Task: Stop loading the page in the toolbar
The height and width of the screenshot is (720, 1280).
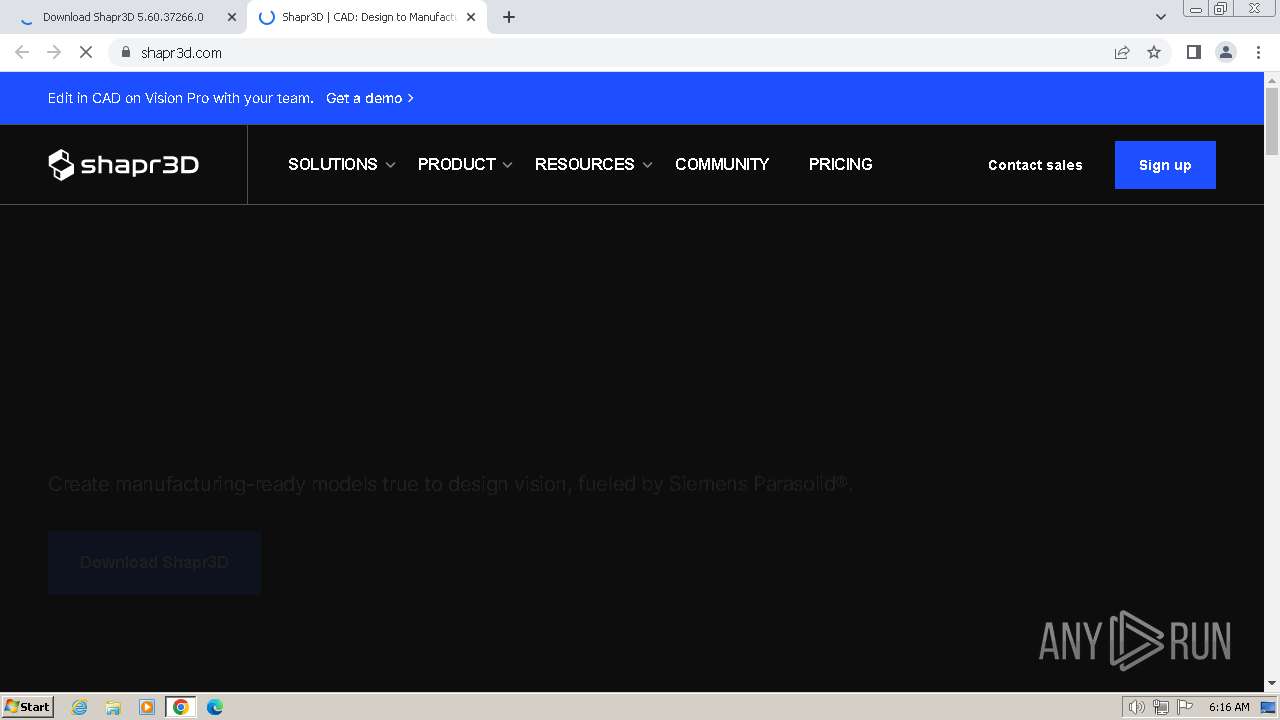Action: (86, 52)
